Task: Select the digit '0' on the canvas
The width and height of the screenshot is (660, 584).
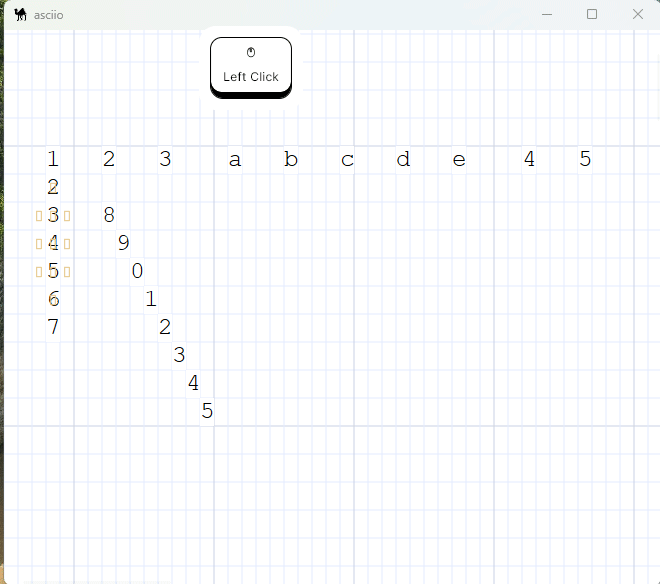Action: pyautogui.click(x=137, y=271)
